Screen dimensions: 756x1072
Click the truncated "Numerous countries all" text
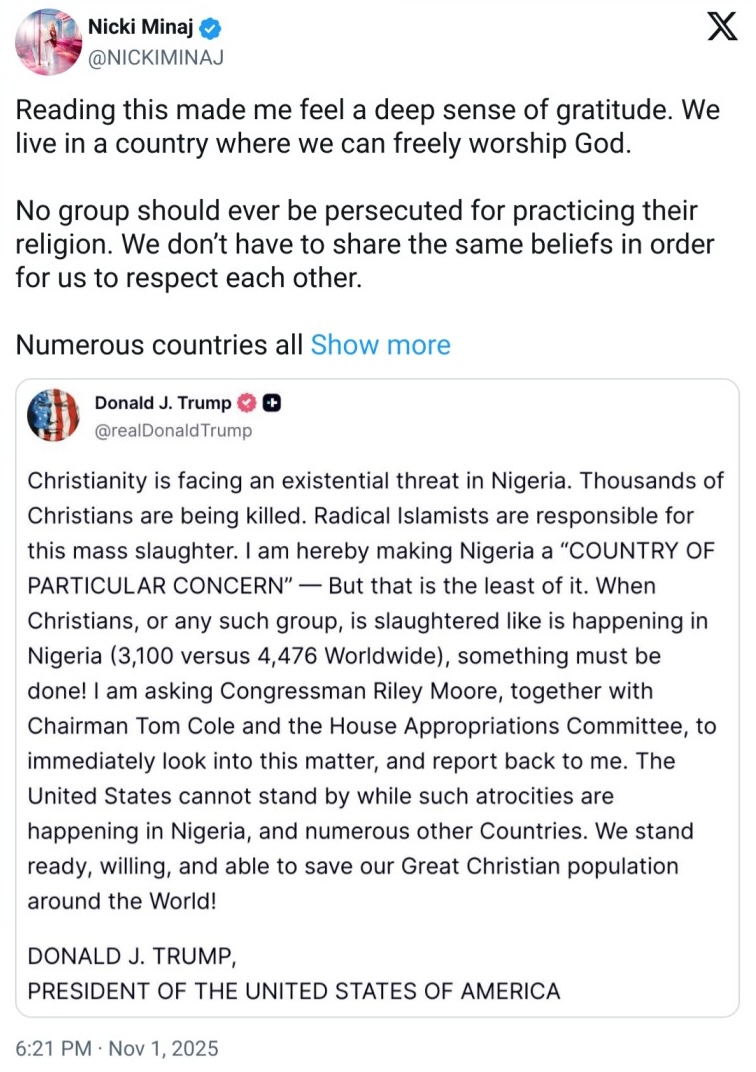click(x=158, y=345)
